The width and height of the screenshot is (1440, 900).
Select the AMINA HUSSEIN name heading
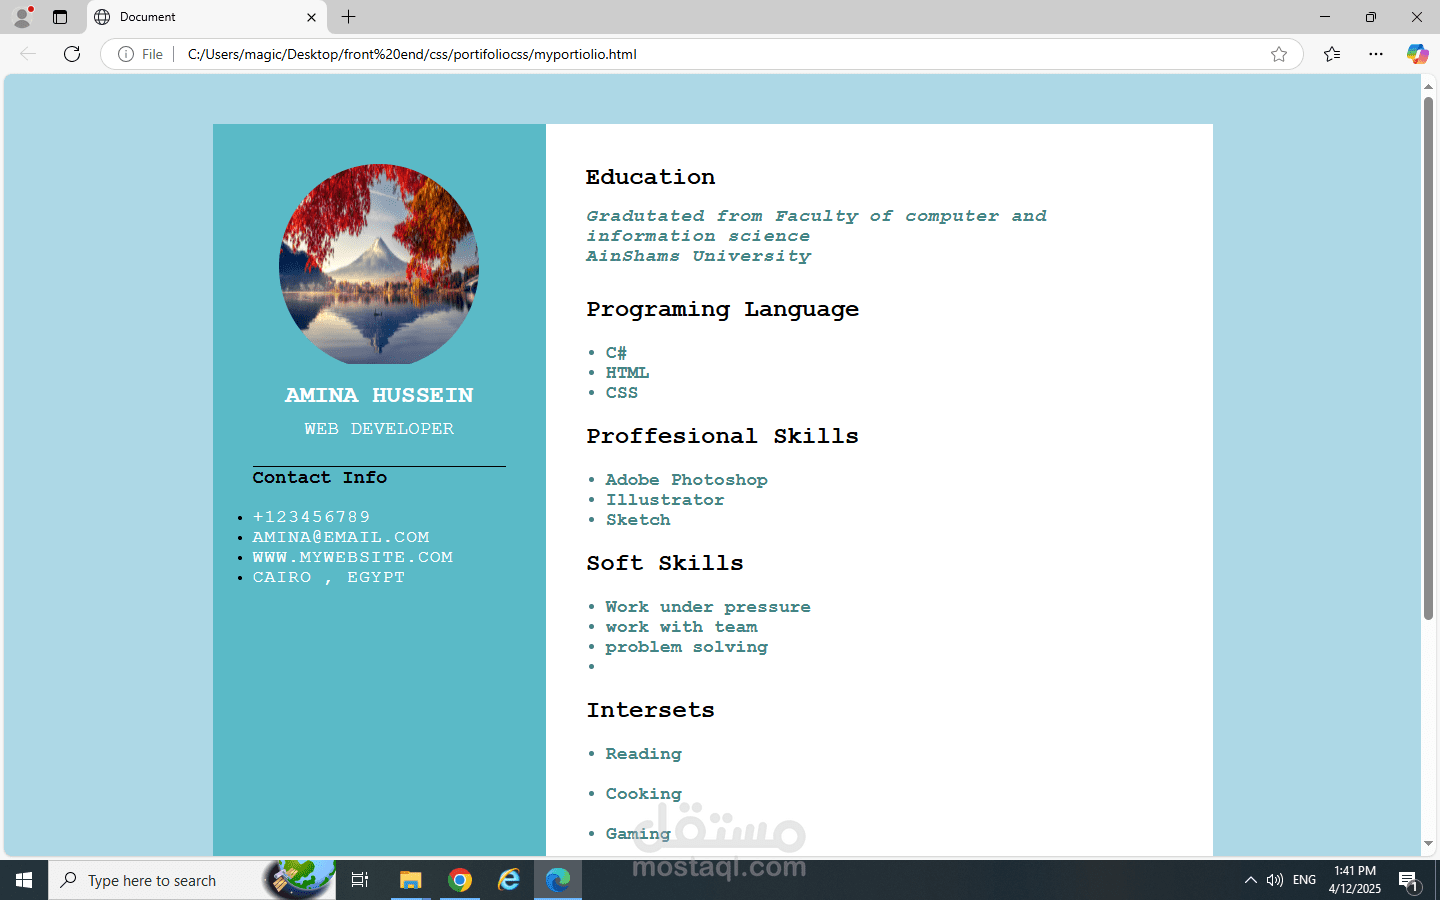(x=379, y=396)
